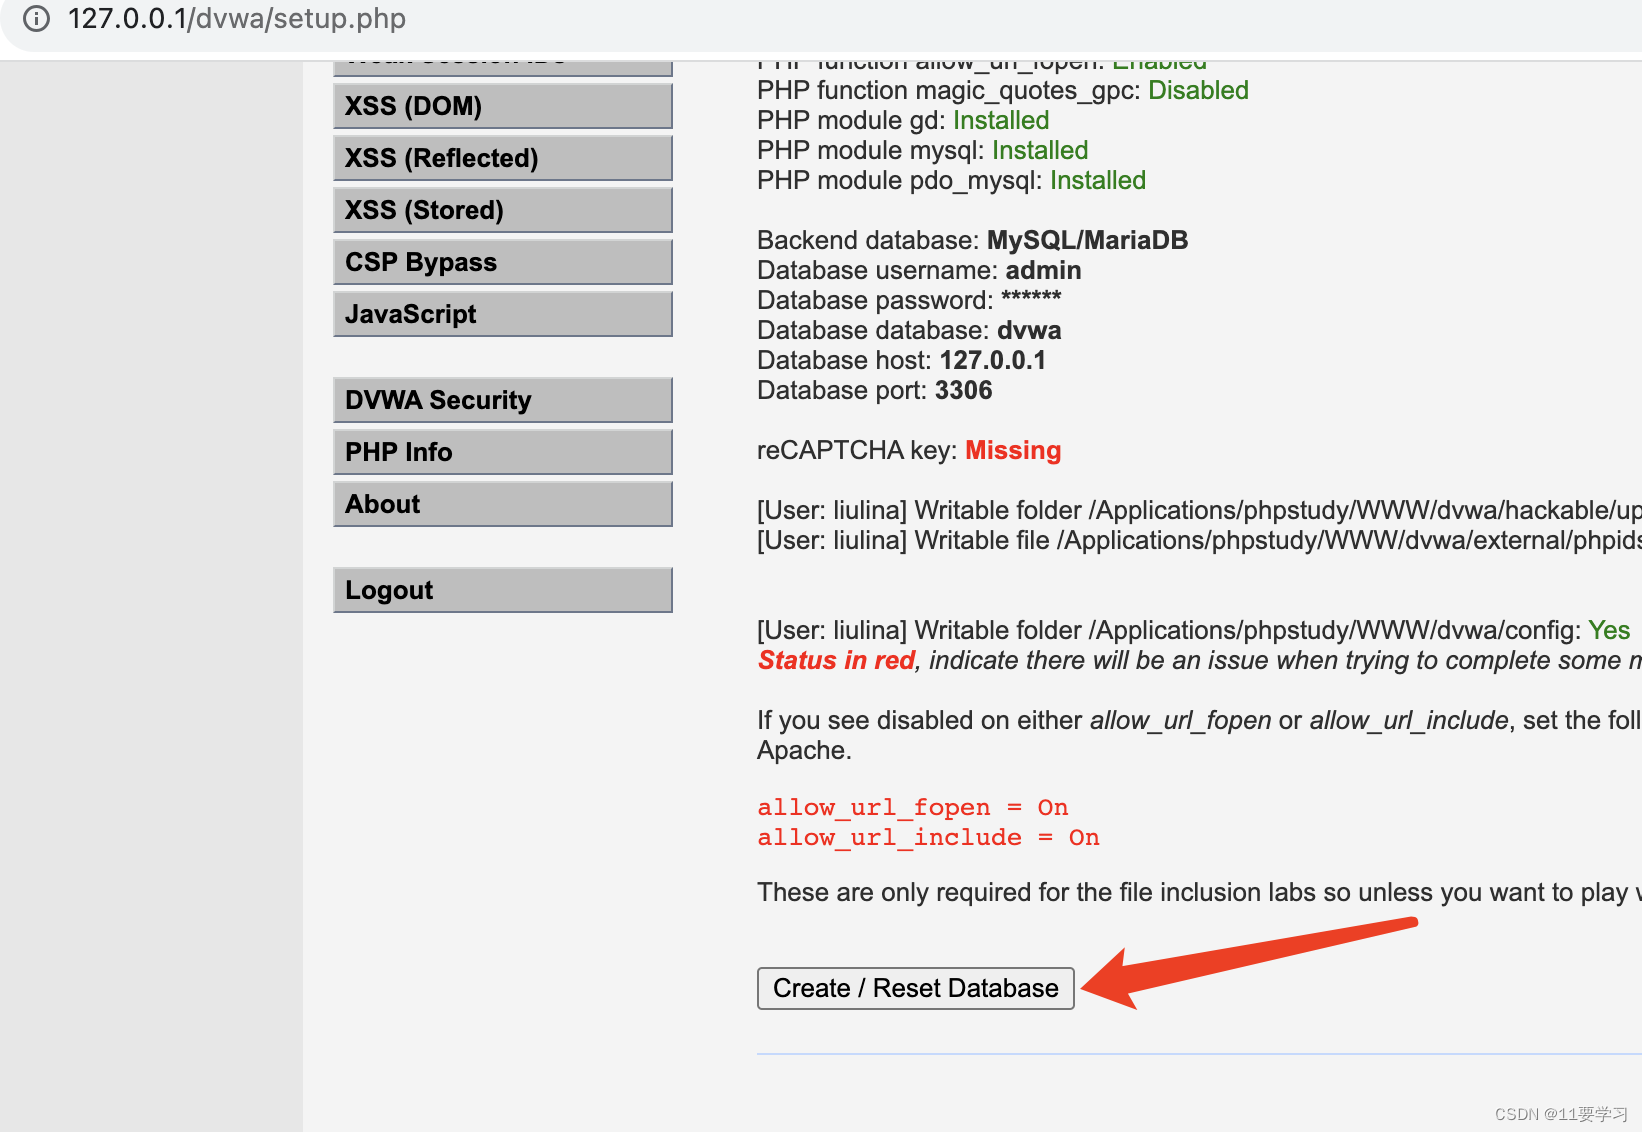
Task: Open the JavaScript menu item
Action: coord(503,314)
